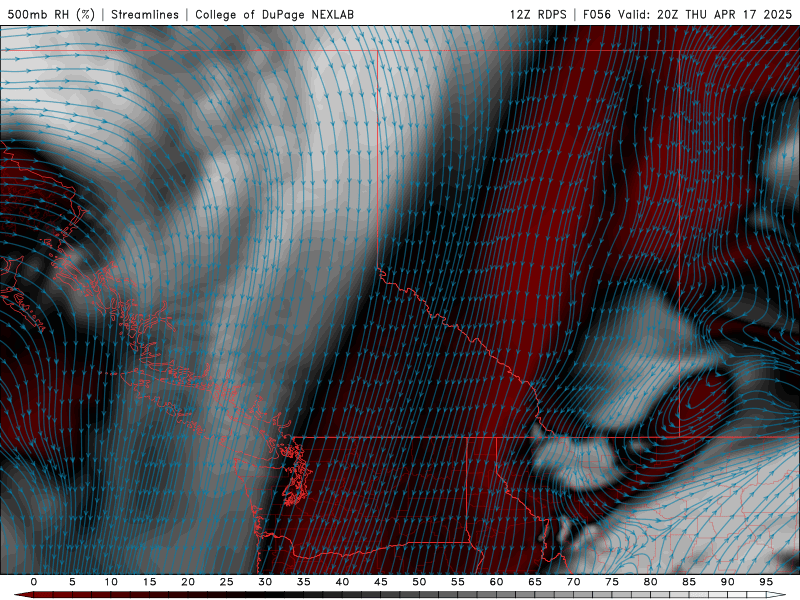Click the 'Streamlines' label in the header
The width and height of the screenshot is (800, 600).
pyautogui.click(x=145, y=14)
